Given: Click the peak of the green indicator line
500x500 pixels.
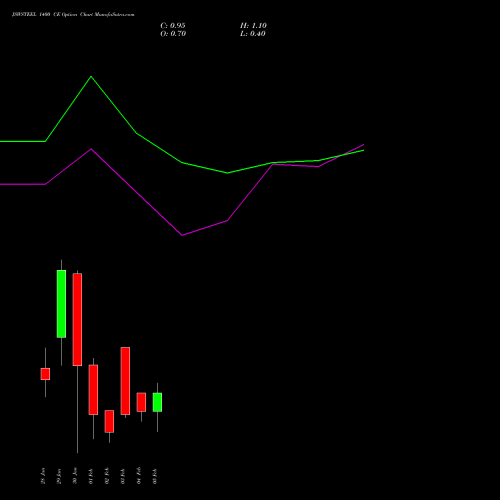Looking at the screenshot, I should click(91, 77).
